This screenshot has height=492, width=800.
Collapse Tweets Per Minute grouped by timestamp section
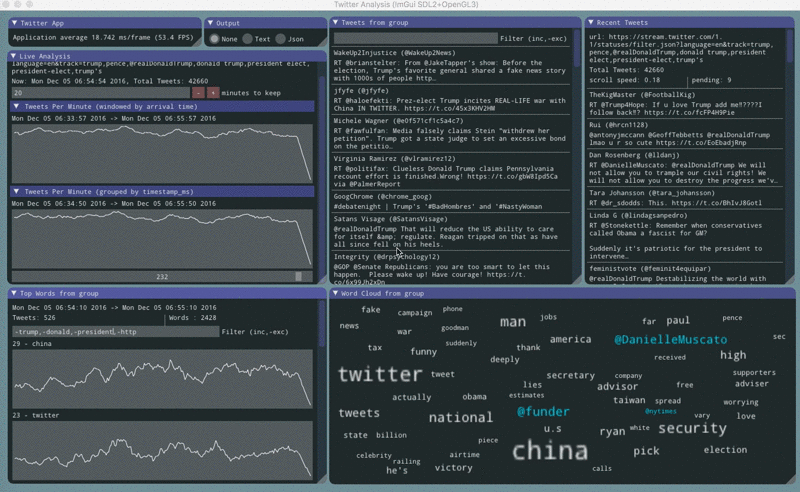pyautogui.click(x=16, y=192)
